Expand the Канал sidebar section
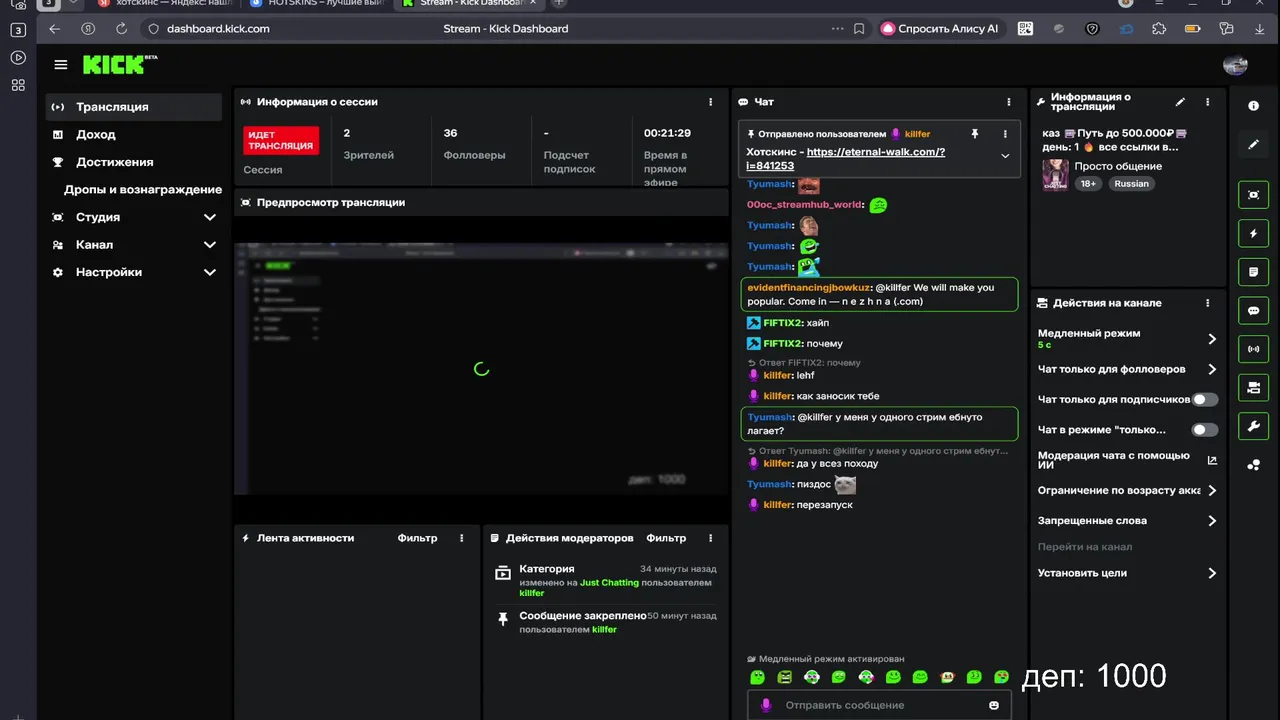Screen dimensions: 1280x720 [x=209, y=245]
